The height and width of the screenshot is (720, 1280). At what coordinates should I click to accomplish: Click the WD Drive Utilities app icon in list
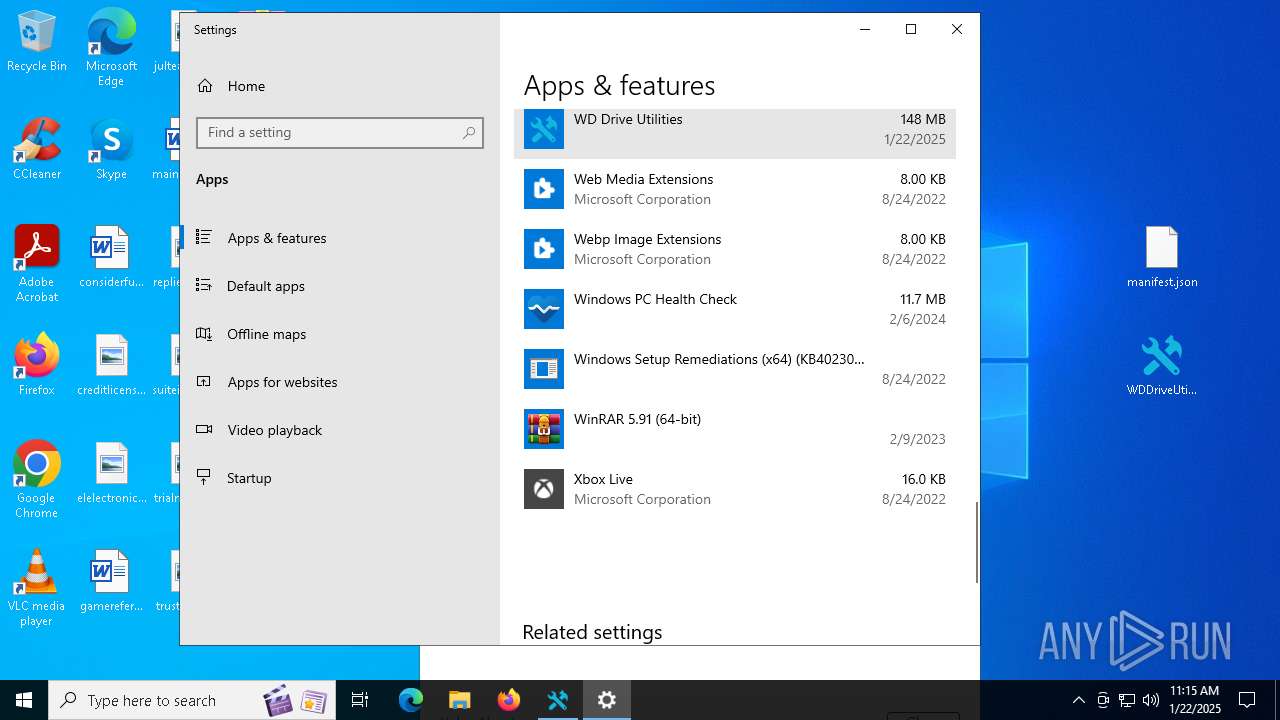544,129
